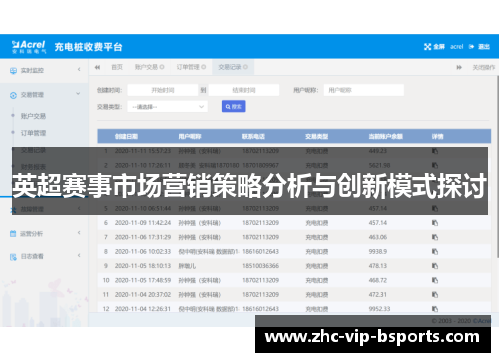Click balance value 9938.9
500x362 pixels.
coord(378,251)
